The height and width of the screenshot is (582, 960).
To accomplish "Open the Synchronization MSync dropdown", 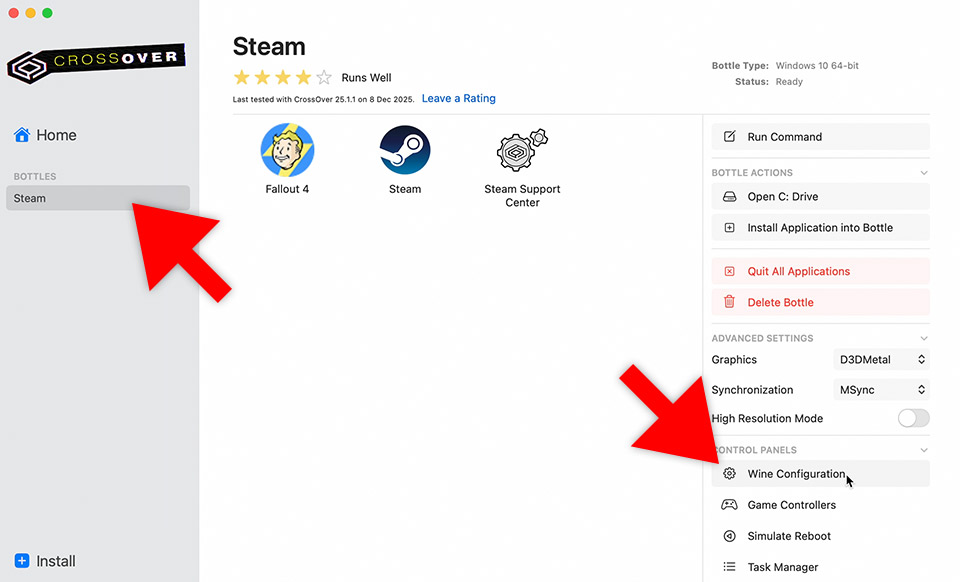I will (x=881, y=390).
